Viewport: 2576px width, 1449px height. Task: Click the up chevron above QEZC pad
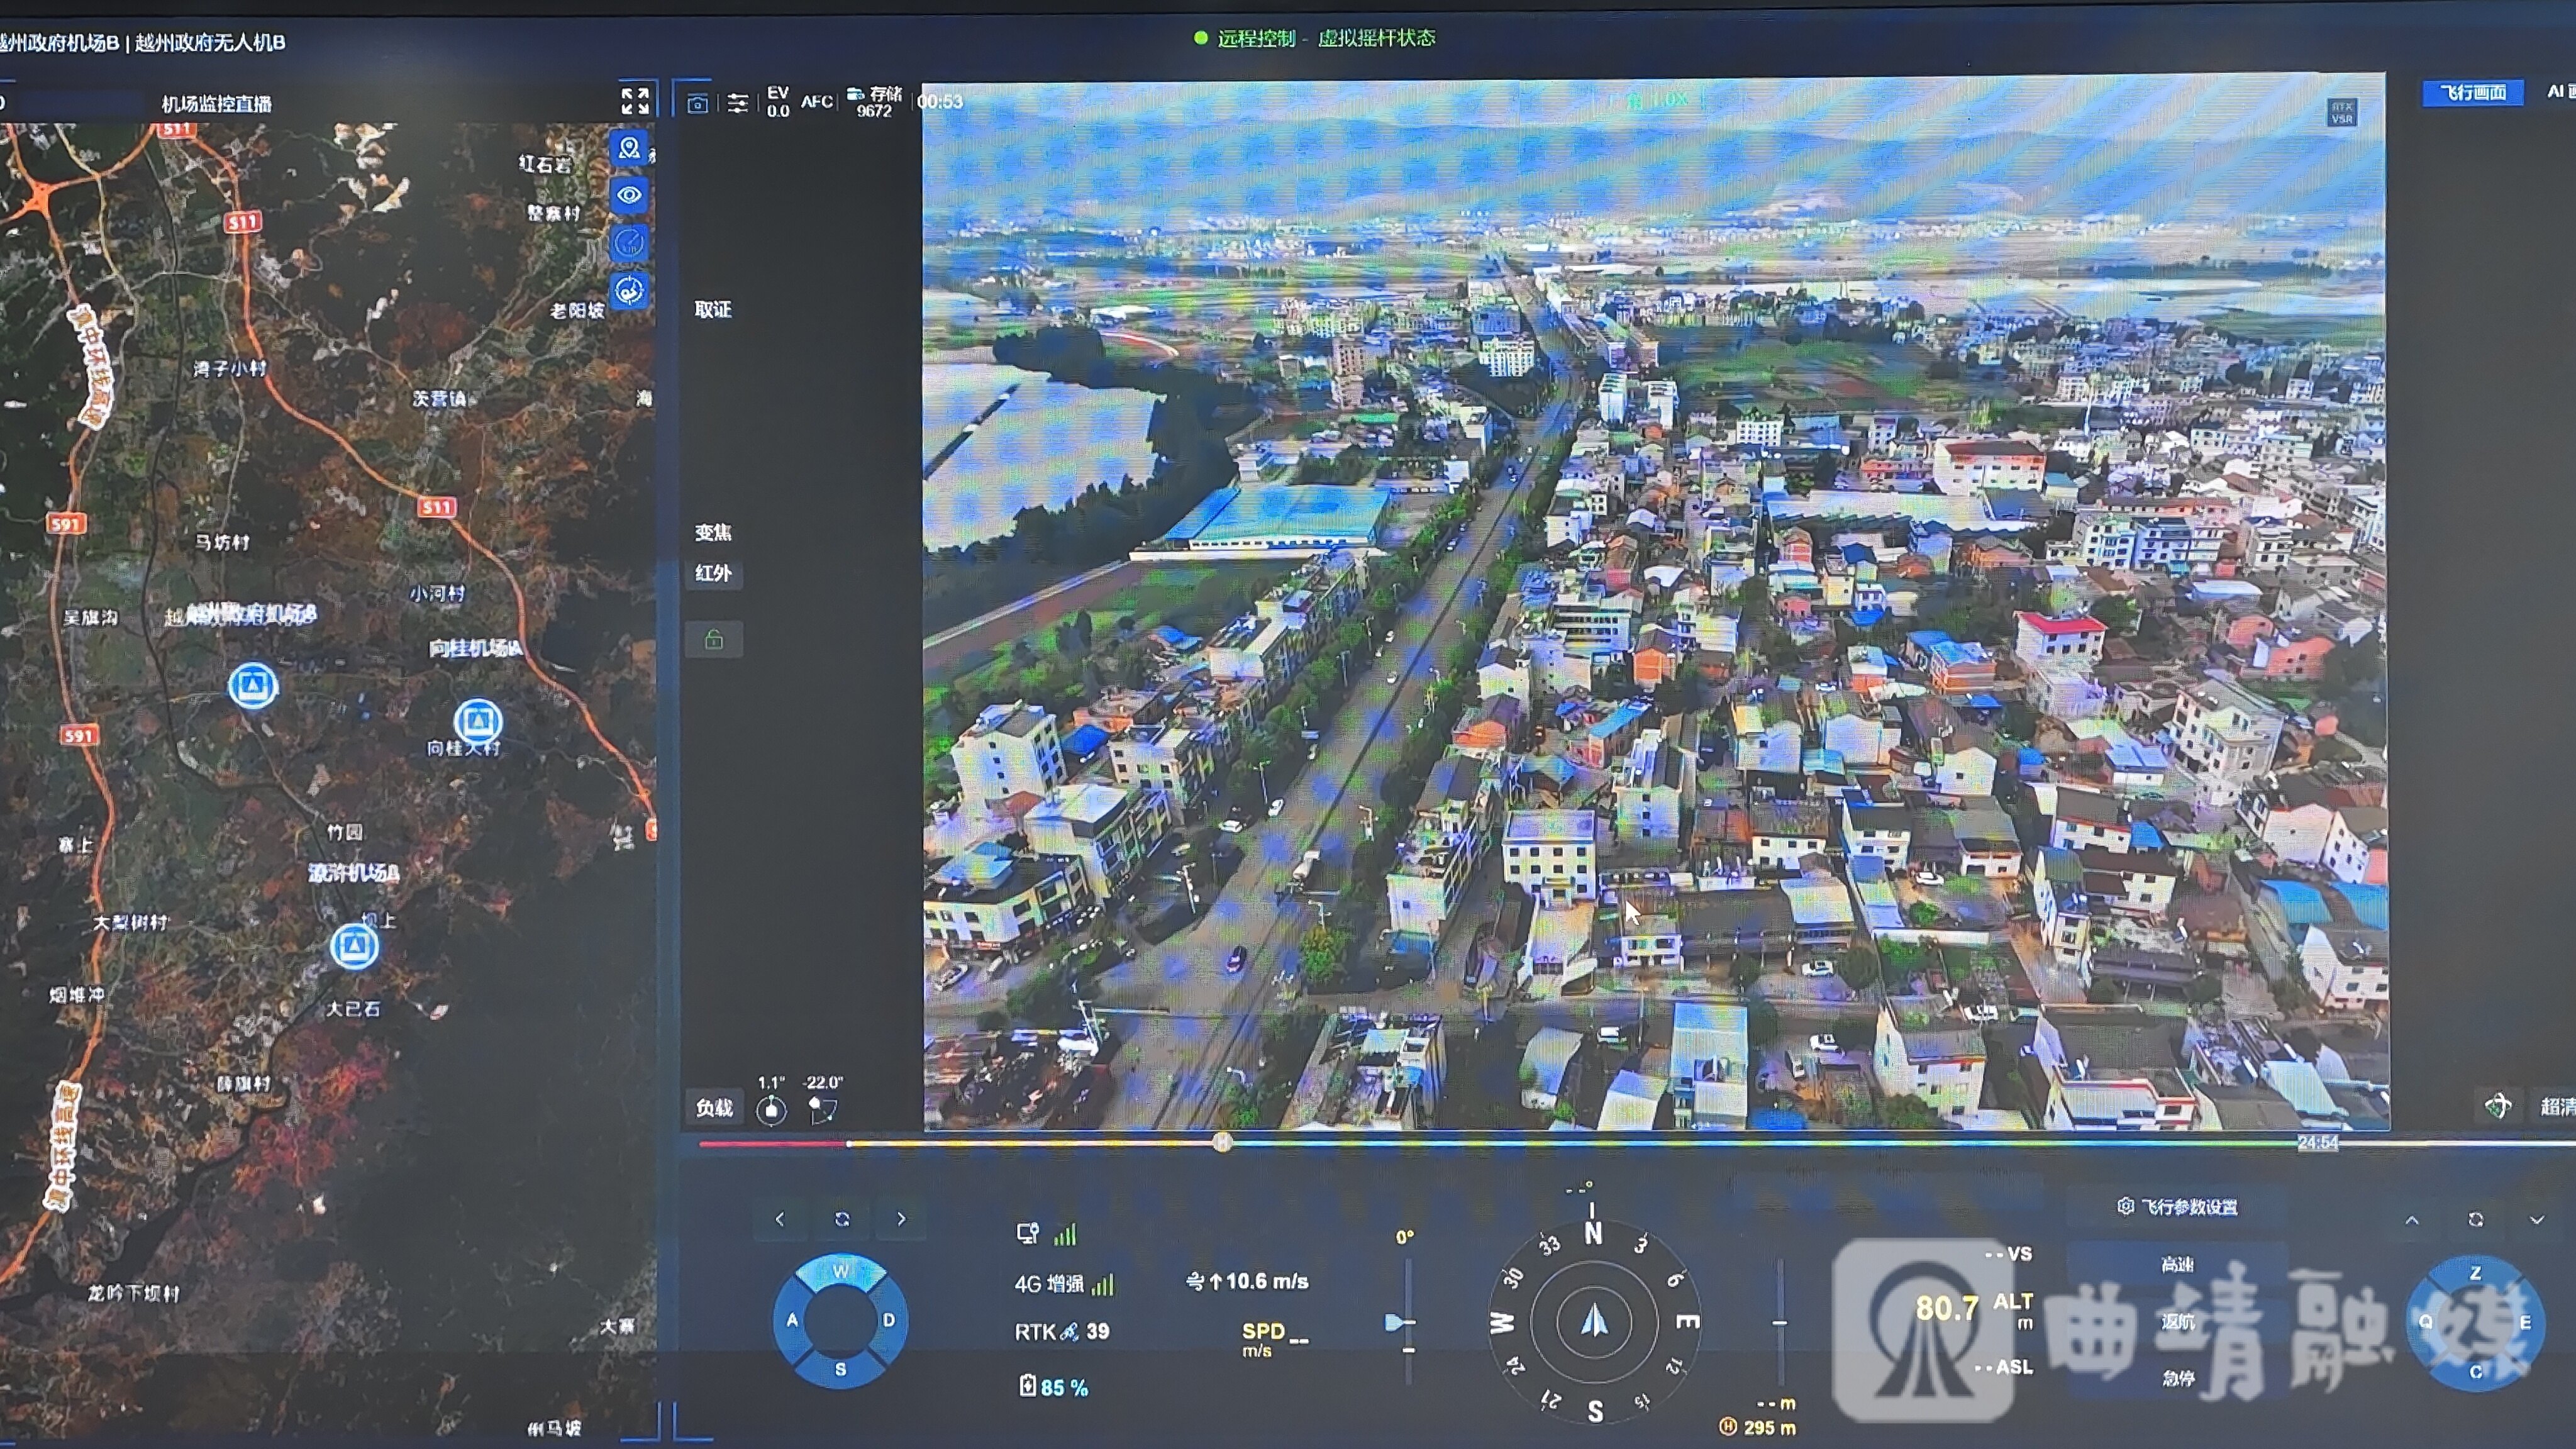coord(2412,1220)
